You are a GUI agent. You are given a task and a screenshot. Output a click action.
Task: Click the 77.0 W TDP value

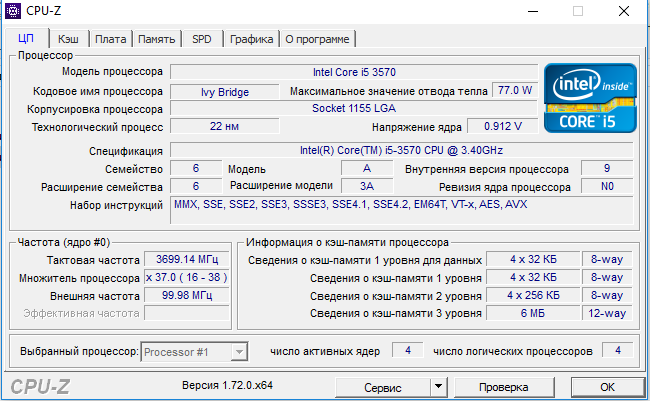point(515,90)
